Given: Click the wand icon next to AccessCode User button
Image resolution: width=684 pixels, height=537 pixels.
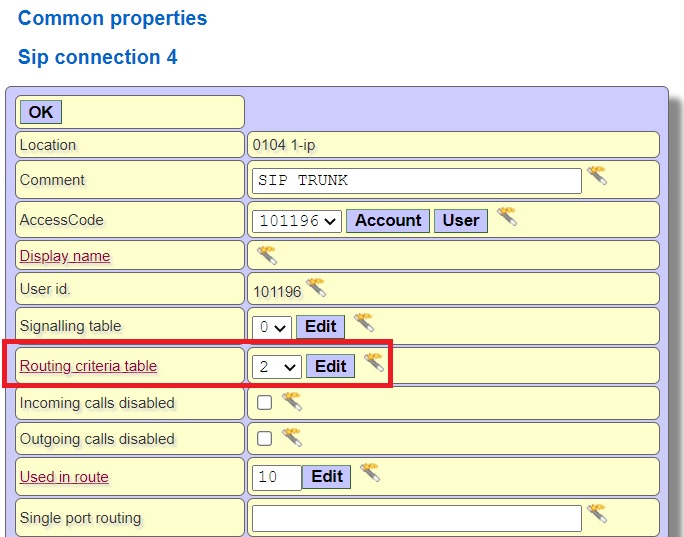Looking at the screenshot, I should (507, 217).
